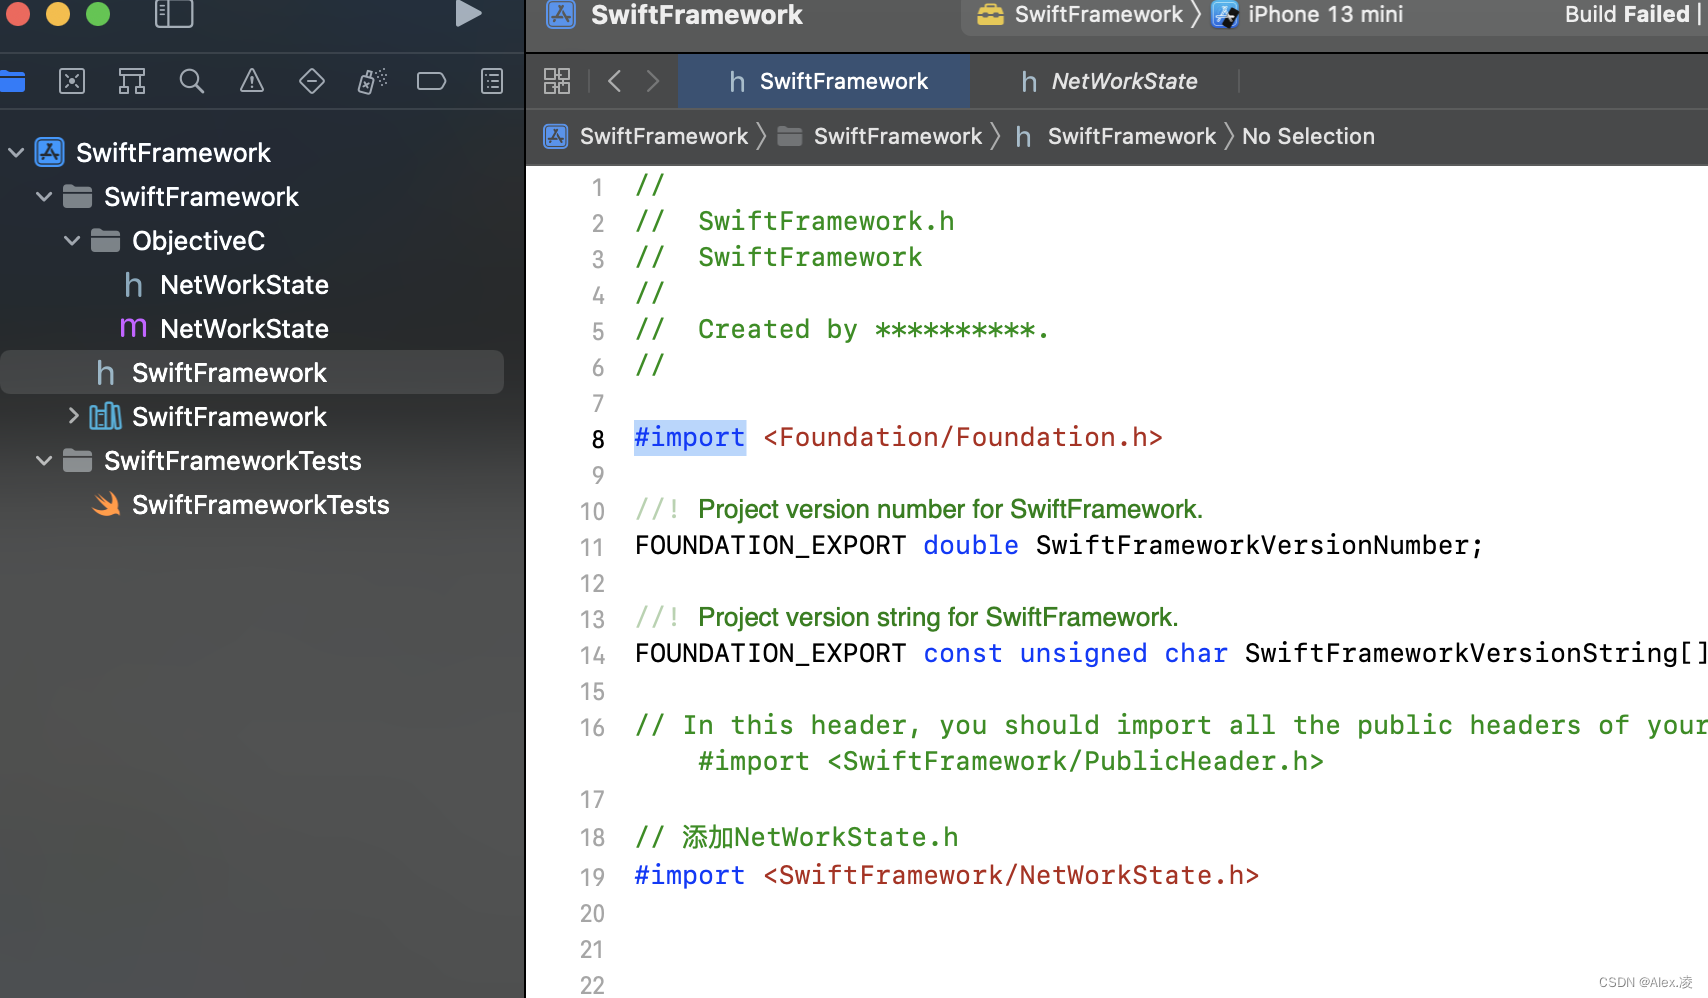Collapse the ObjectiveC folder
1708x998 pixels.
pyautogui.click(x=72, y=241)
